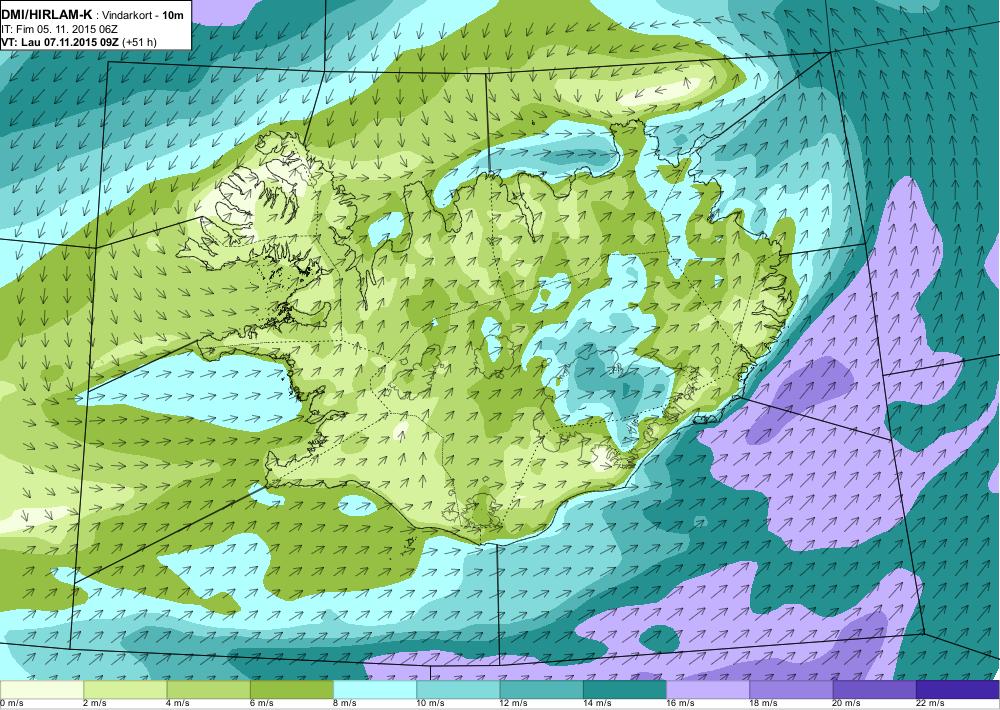The width and height of the screenshot is (1000, 710).
Task: Click the '(+51 h)' forecast offset text
Action: point(139,42)
